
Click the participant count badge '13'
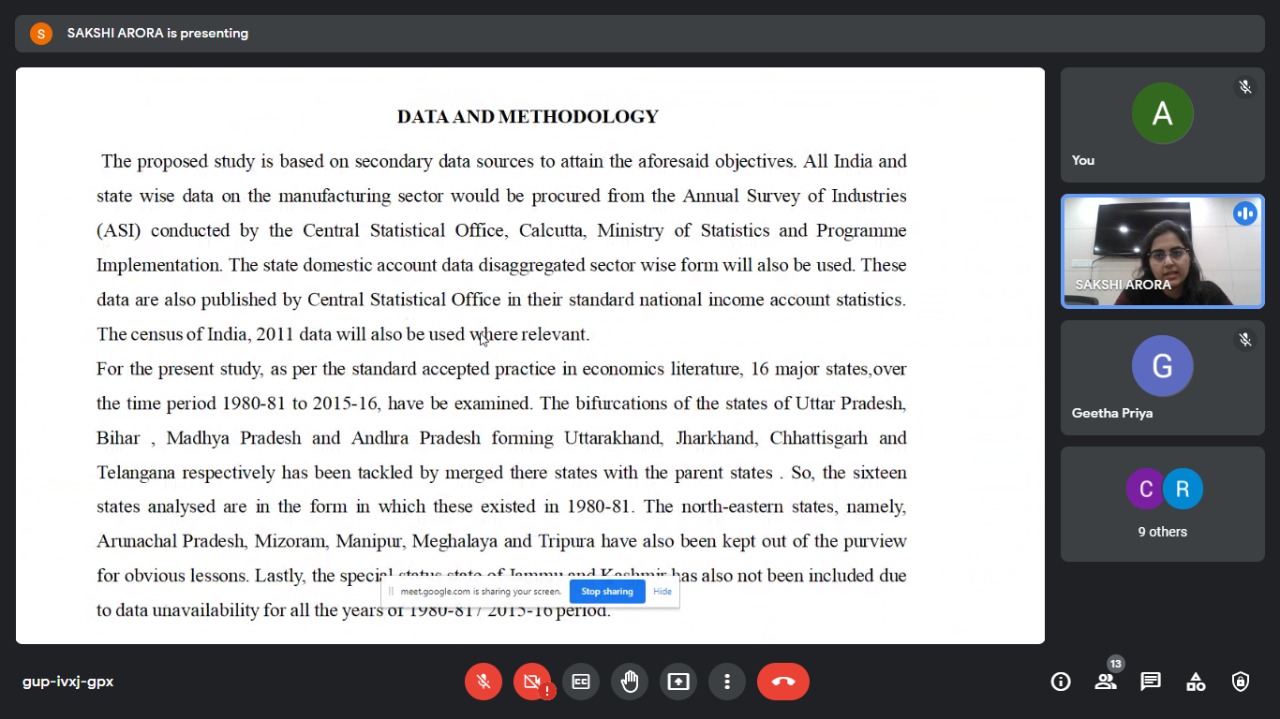point(1116,664)
